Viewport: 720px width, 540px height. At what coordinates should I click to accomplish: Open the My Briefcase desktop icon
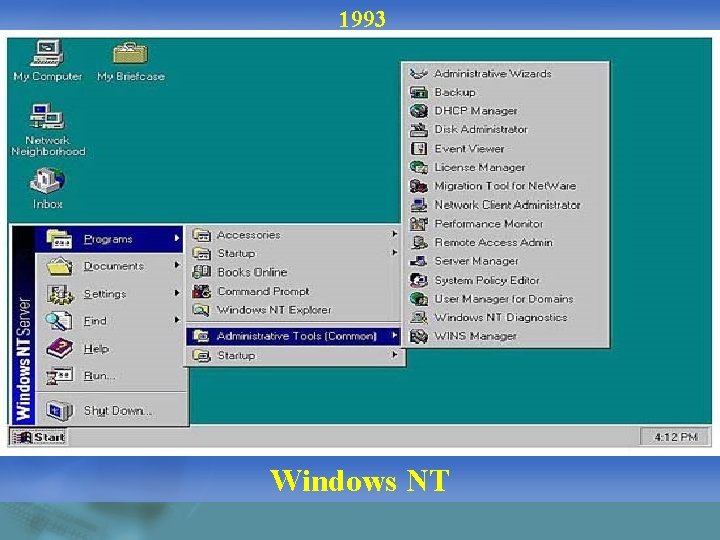pos(131,61)
